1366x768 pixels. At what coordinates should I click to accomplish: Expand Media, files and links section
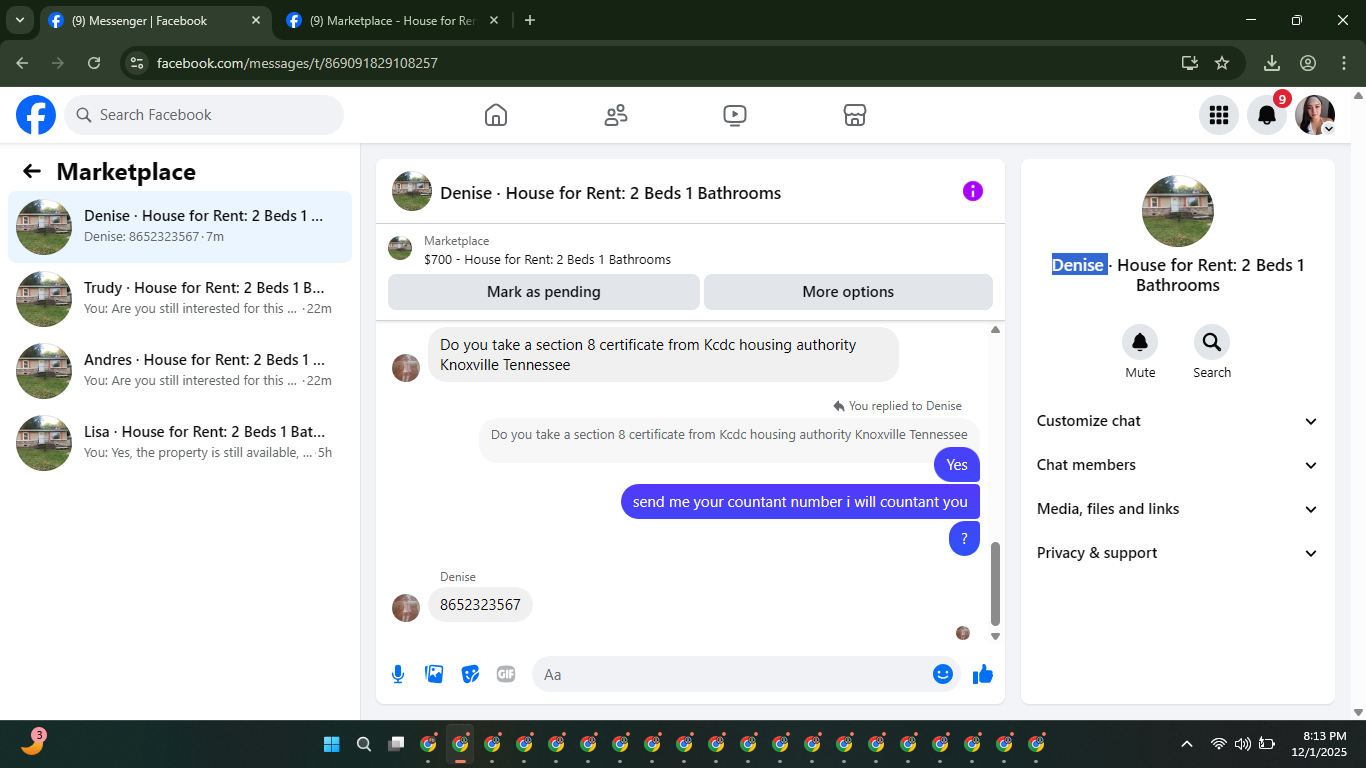point(1178,509)
